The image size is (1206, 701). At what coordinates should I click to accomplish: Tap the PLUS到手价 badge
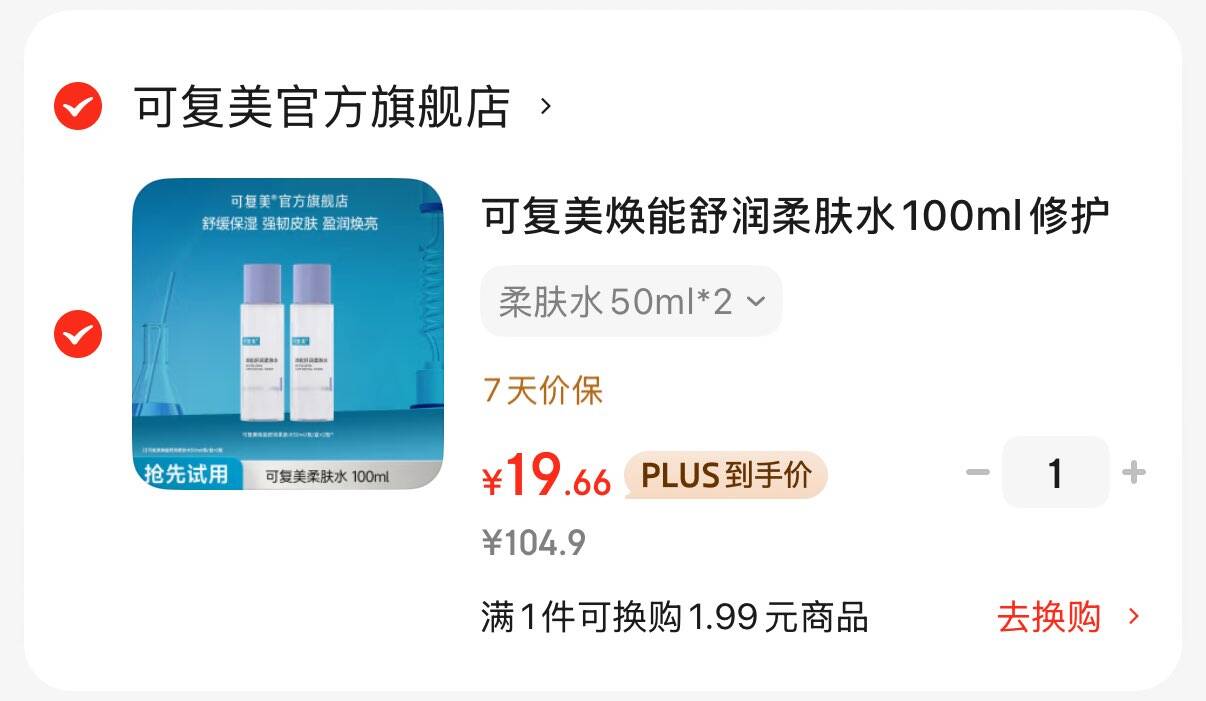[x=726, y=475]
